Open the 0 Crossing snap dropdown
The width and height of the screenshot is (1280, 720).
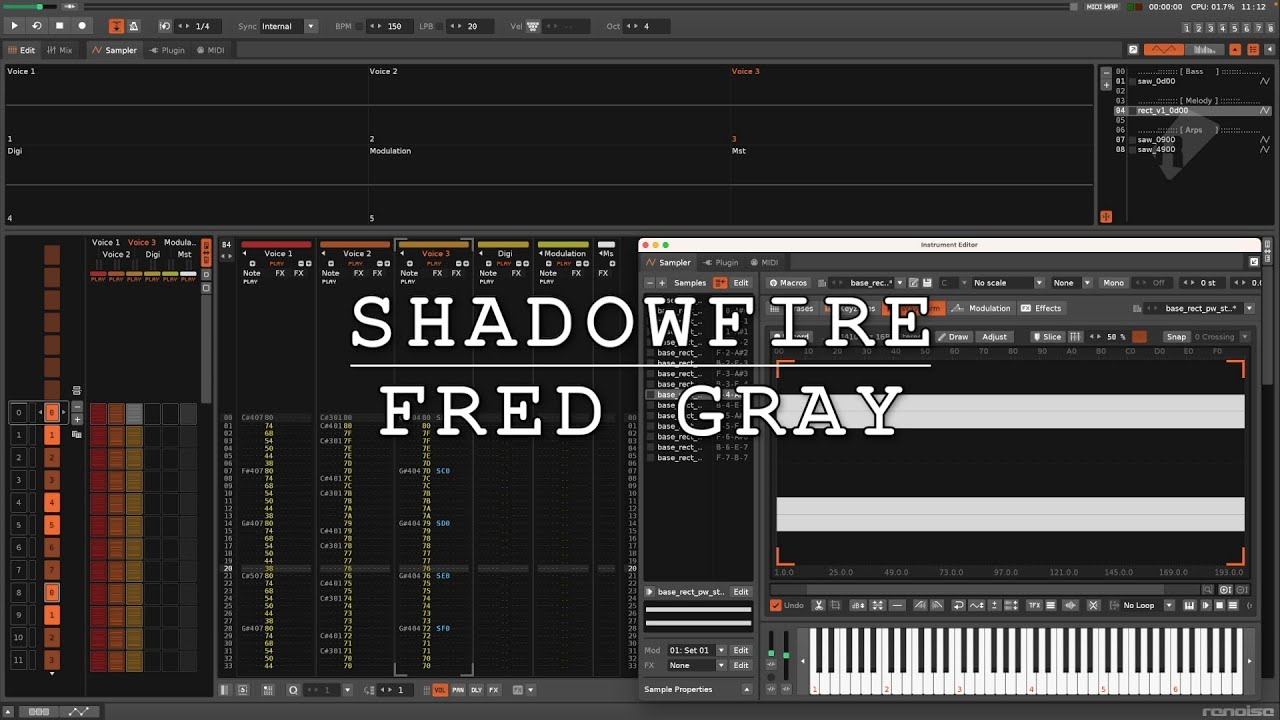click(x=1221, y=337)
